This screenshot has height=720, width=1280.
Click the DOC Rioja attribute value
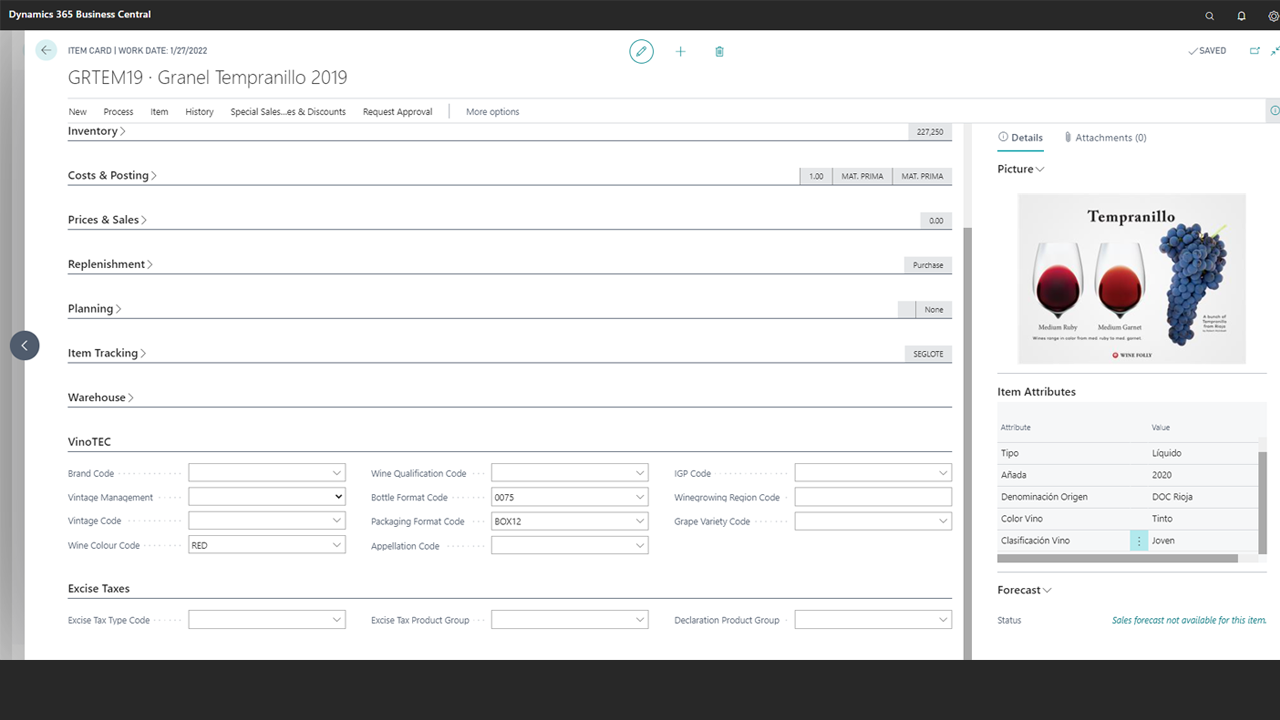(x=1172, y=497)
